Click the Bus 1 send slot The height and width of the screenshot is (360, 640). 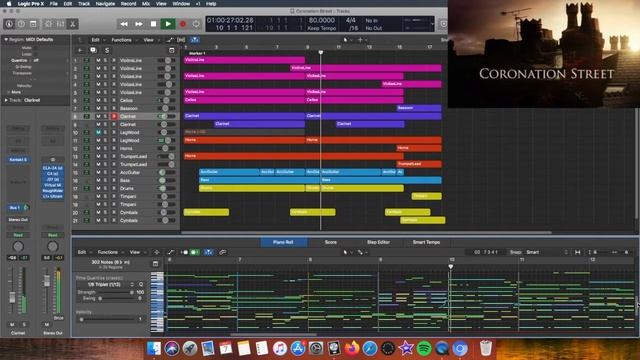pyautogui.click(x=15, y=208)
